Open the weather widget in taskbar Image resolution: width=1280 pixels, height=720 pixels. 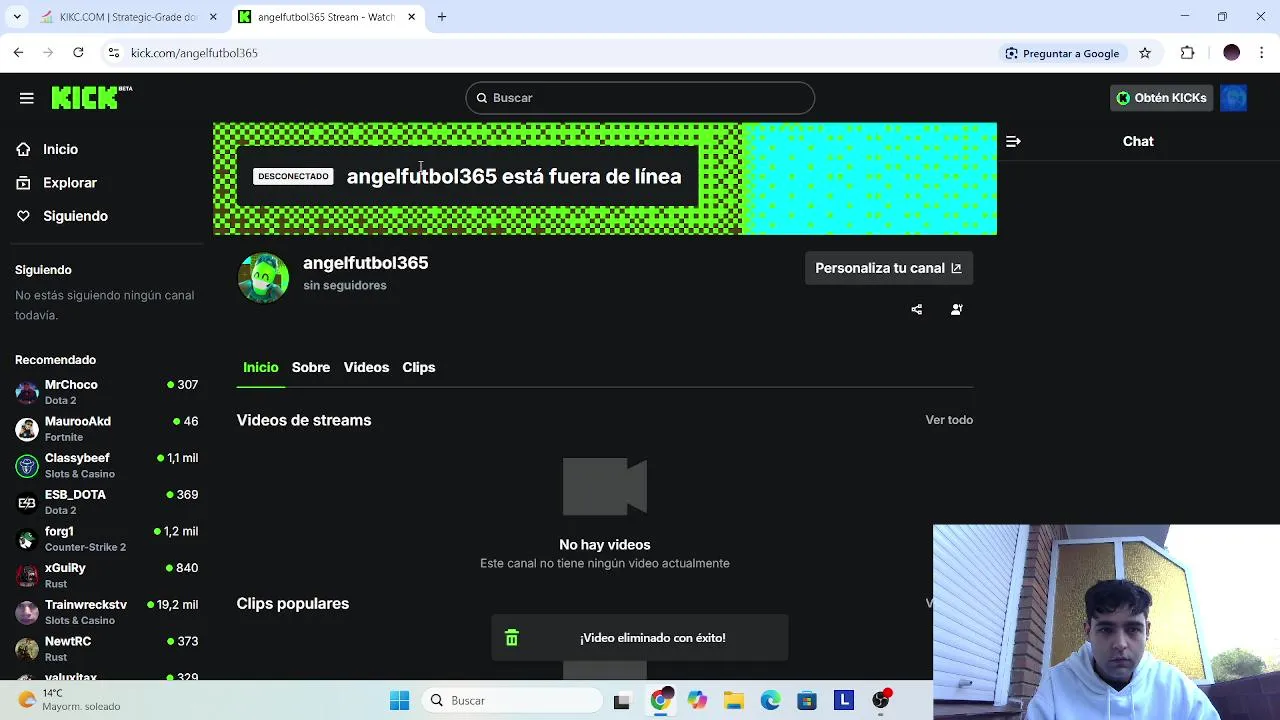click(70, 700)
